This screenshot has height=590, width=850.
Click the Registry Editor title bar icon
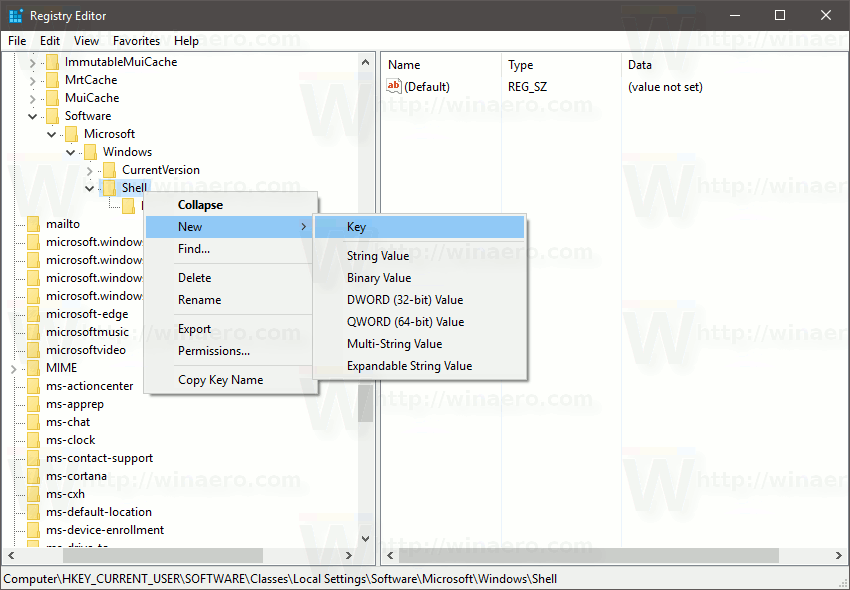point(15,15)
